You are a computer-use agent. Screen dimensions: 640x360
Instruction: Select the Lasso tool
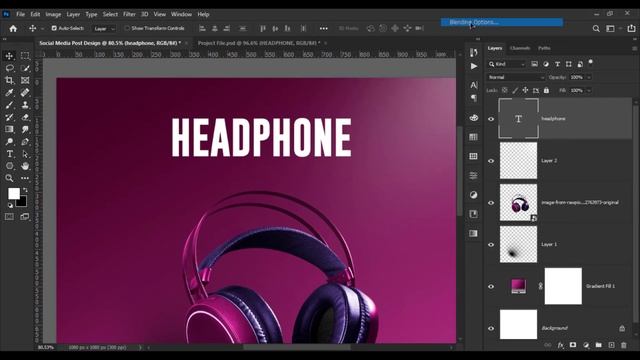coord(9,68)
